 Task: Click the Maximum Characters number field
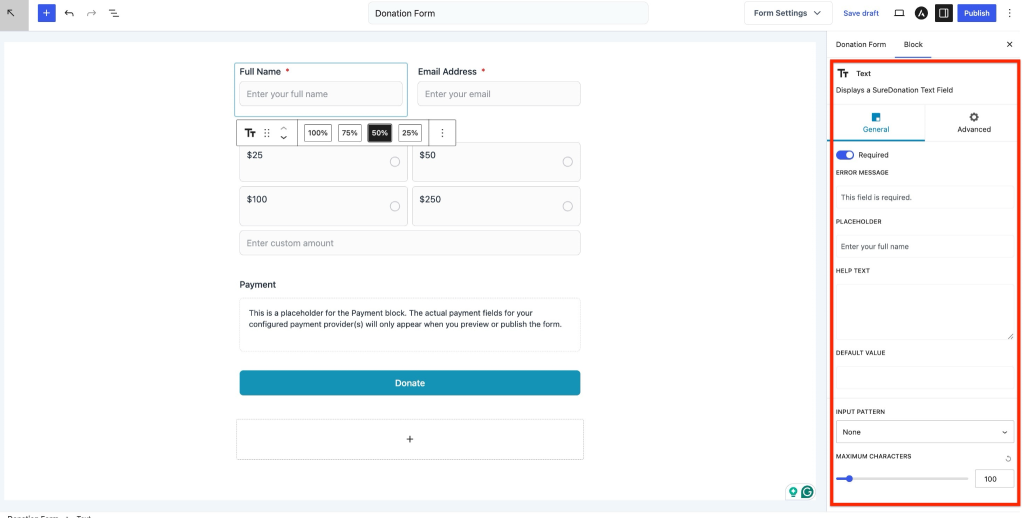tap(995, 479)
